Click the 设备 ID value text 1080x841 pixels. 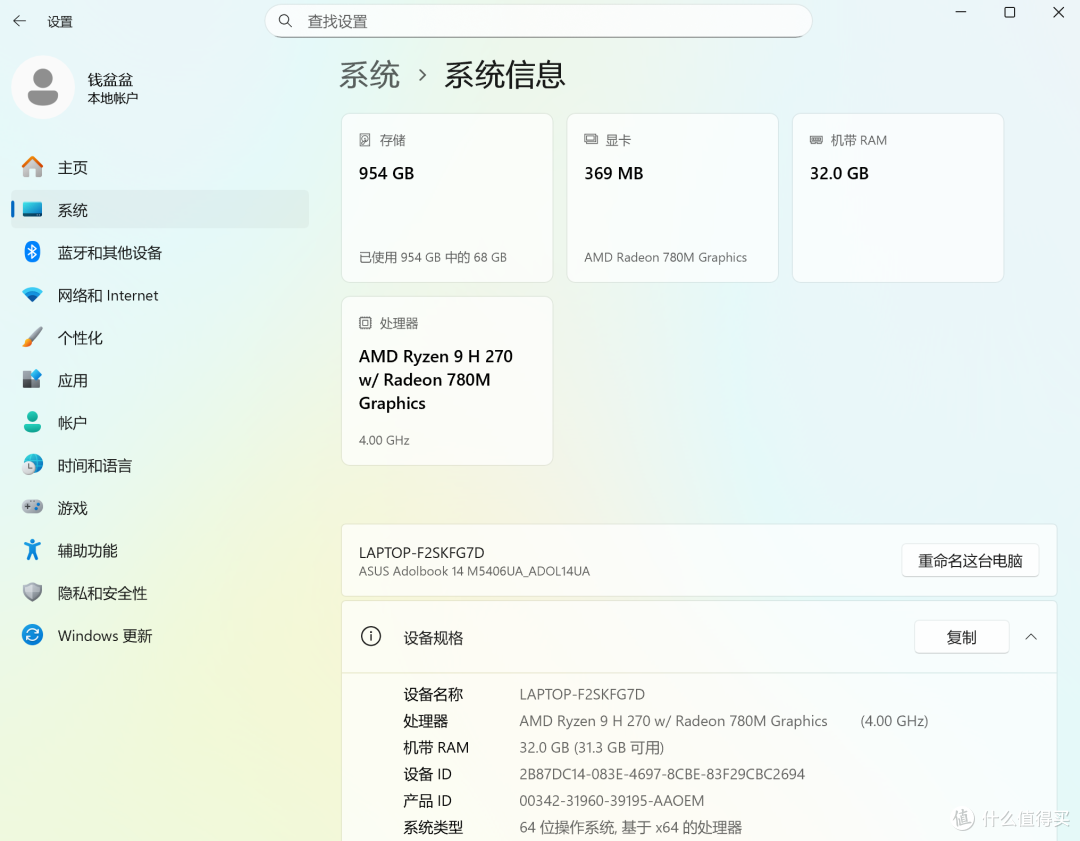click(x=662, y=773)
